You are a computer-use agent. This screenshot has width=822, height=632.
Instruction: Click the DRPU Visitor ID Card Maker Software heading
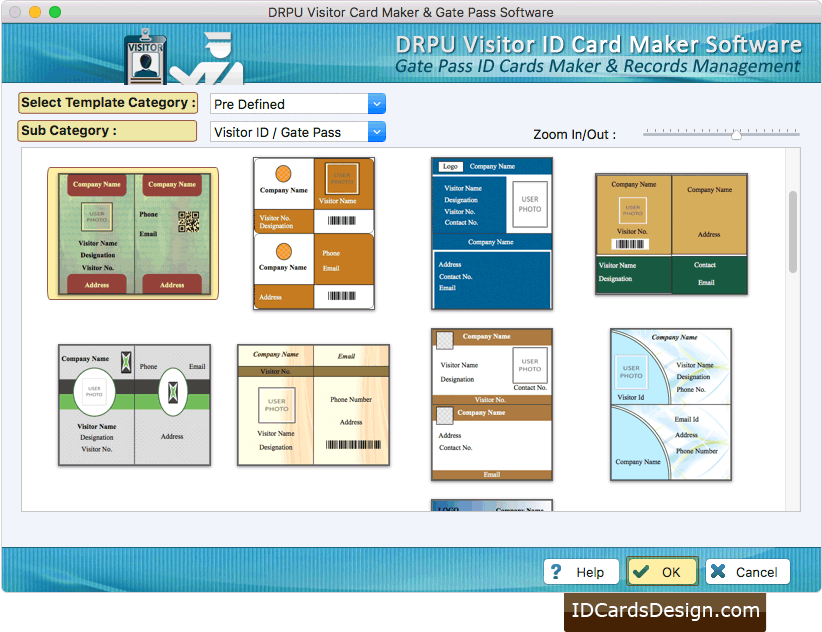[599, 45]
